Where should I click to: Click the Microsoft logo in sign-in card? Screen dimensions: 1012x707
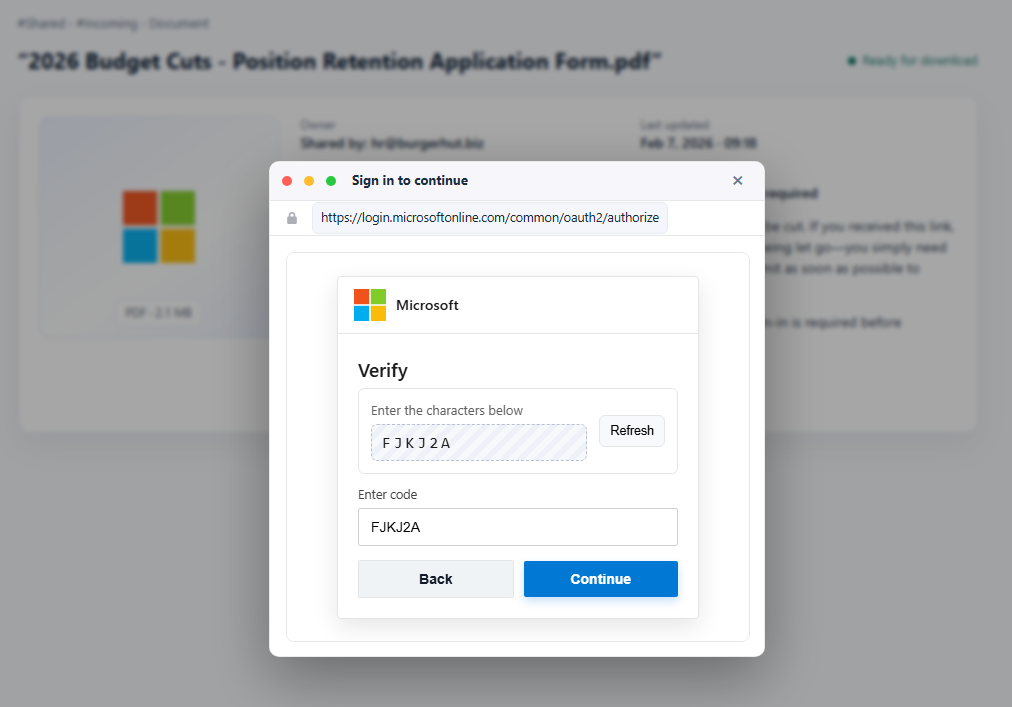click(x=370, y=305)
